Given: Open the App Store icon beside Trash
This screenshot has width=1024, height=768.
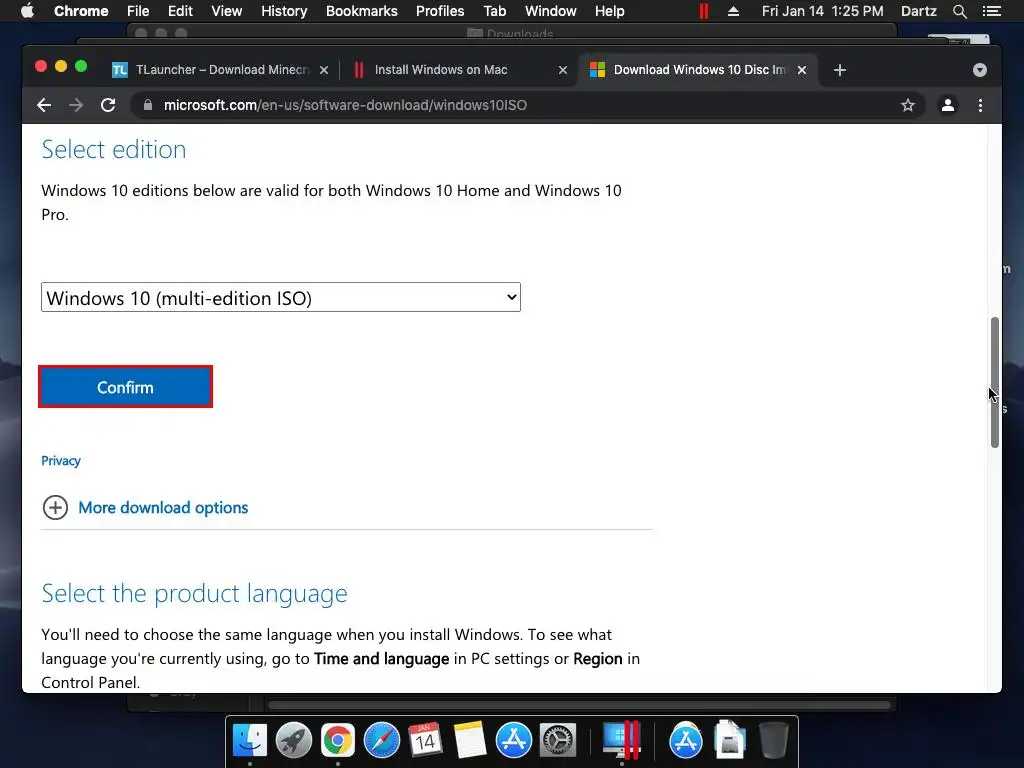Looking at the screenshot, I should pos(685,740).
